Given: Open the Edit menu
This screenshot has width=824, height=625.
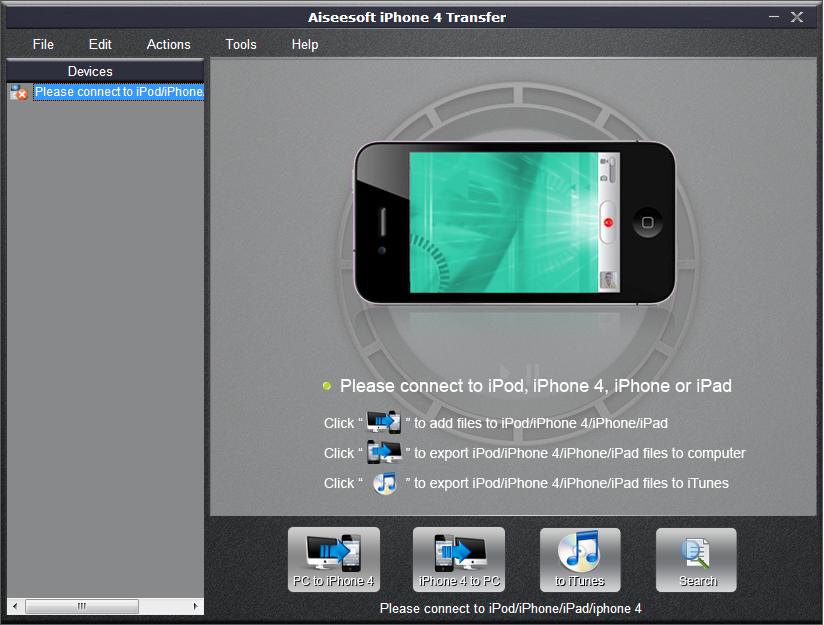Looking at the screenshot, I should tap(100, 45).
